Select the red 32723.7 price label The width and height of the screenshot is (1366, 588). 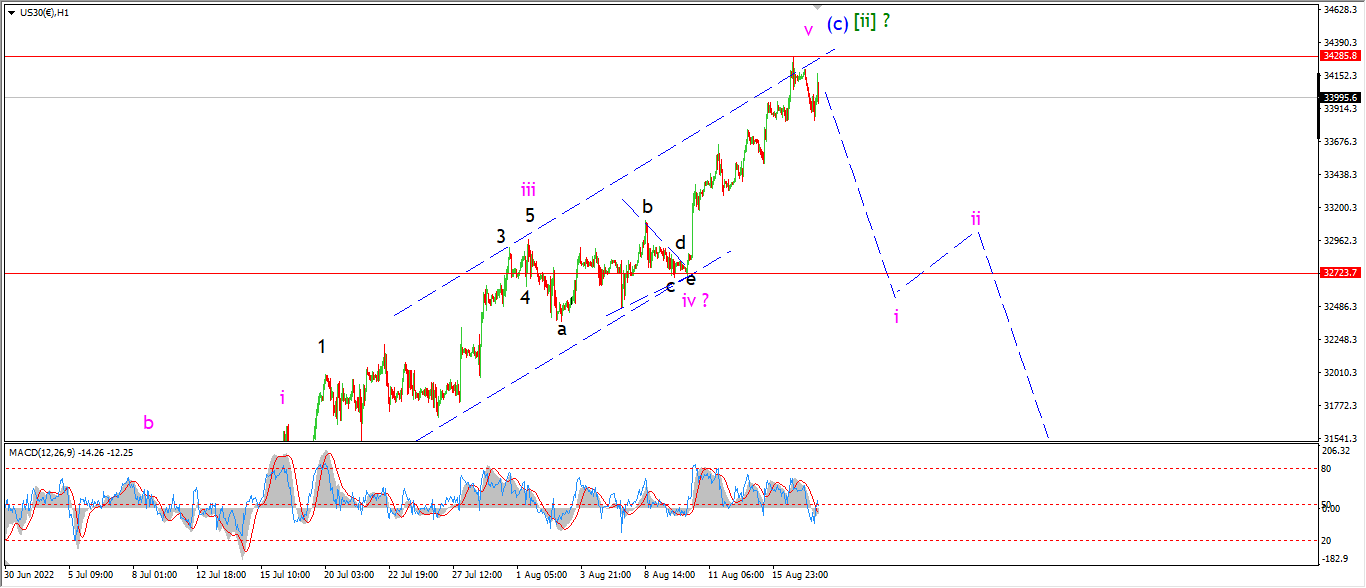[1340, 273]
